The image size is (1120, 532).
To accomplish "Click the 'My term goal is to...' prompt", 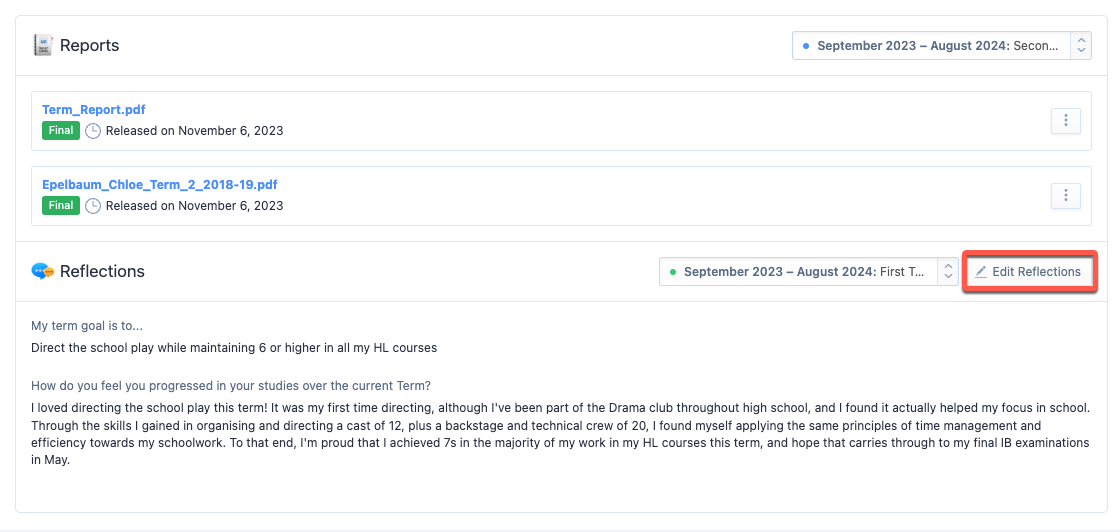I will (x=87, y=326).
